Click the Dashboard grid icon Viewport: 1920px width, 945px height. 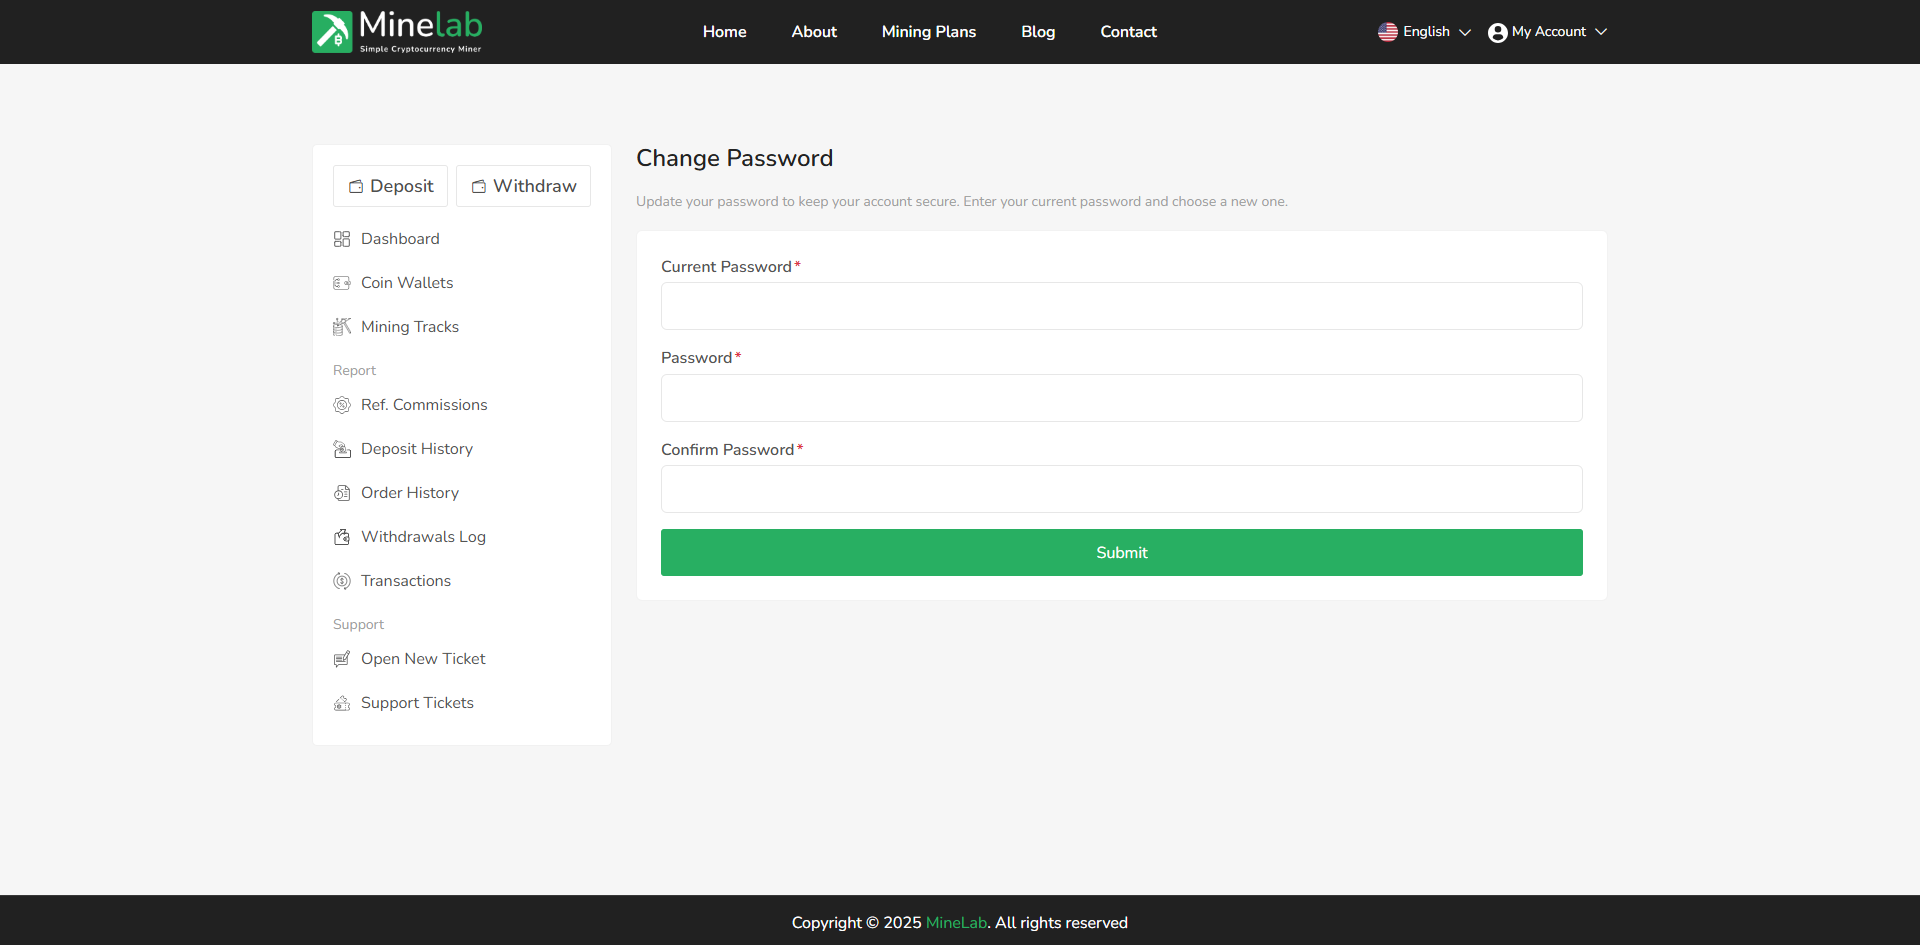tap(342, 239)
